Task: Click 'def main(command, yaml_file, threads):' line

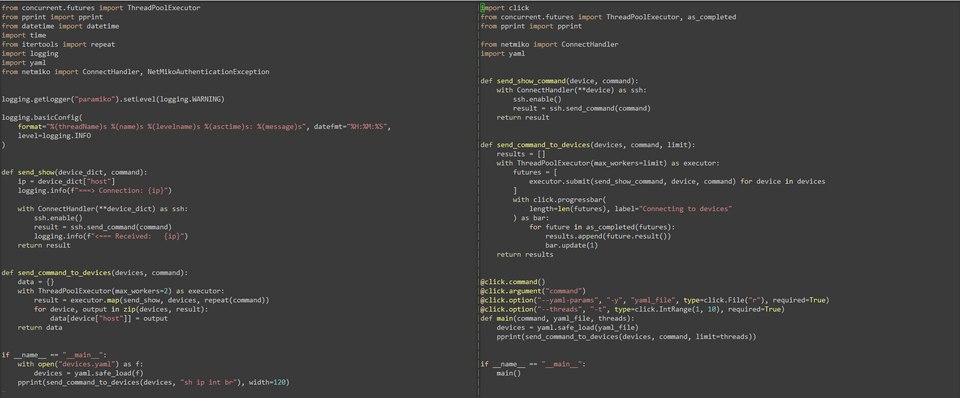Action: (558, 319)
